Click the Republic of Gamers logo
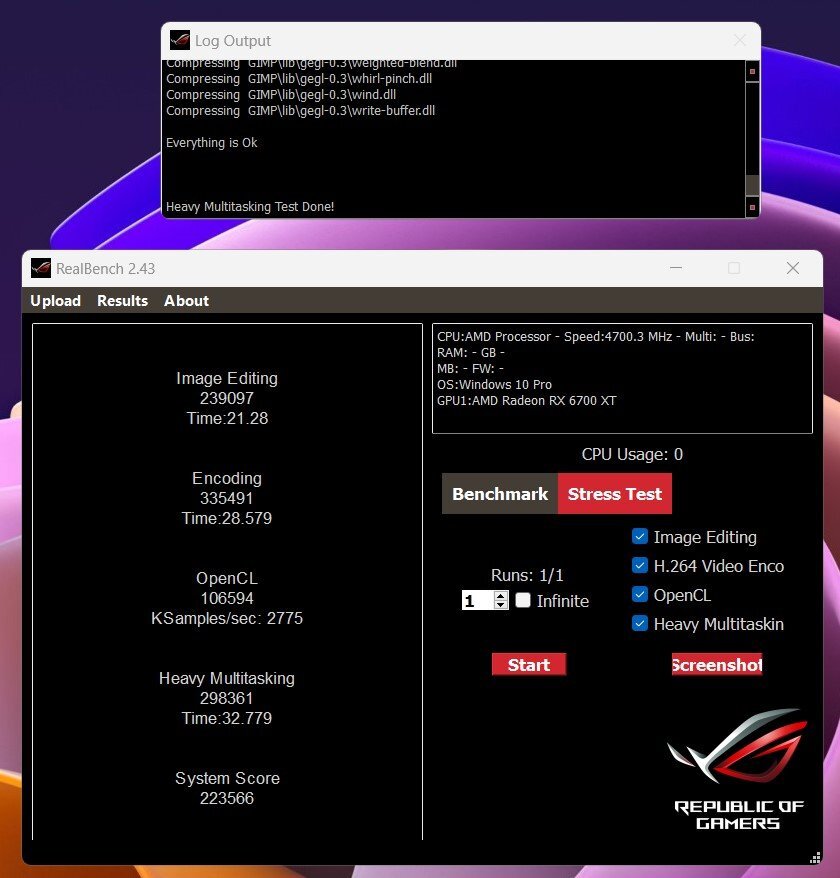This screenshot has width=840, height=878. [x=738, y=769]
